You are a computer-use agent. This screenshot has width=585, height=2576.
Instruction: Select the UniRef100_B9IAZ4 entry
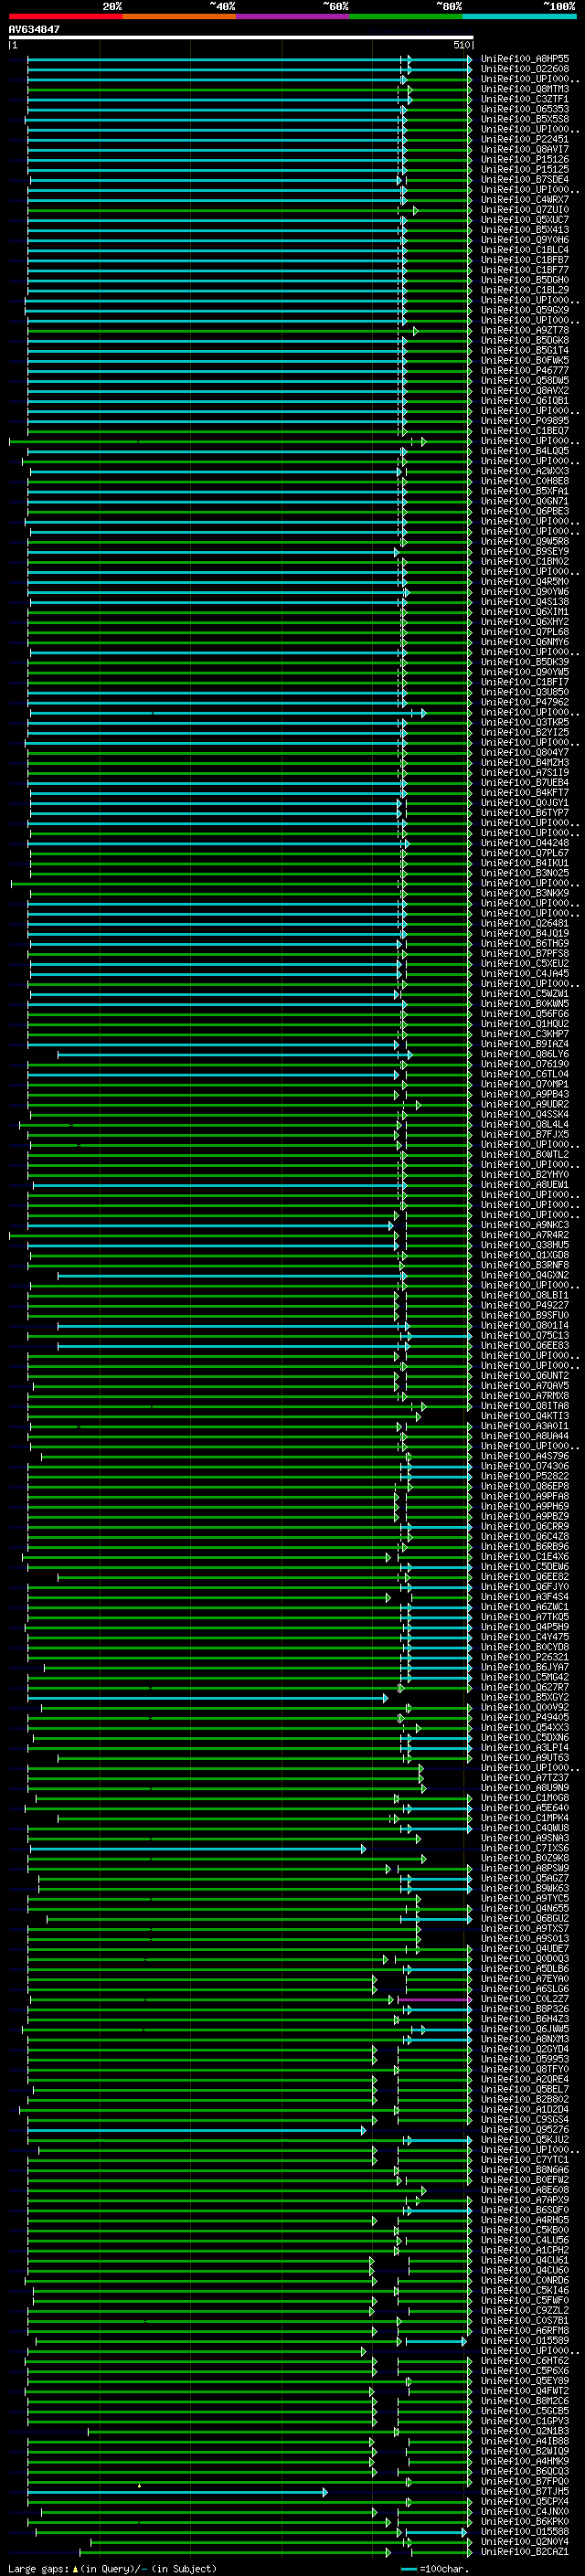click(524, 1043)
